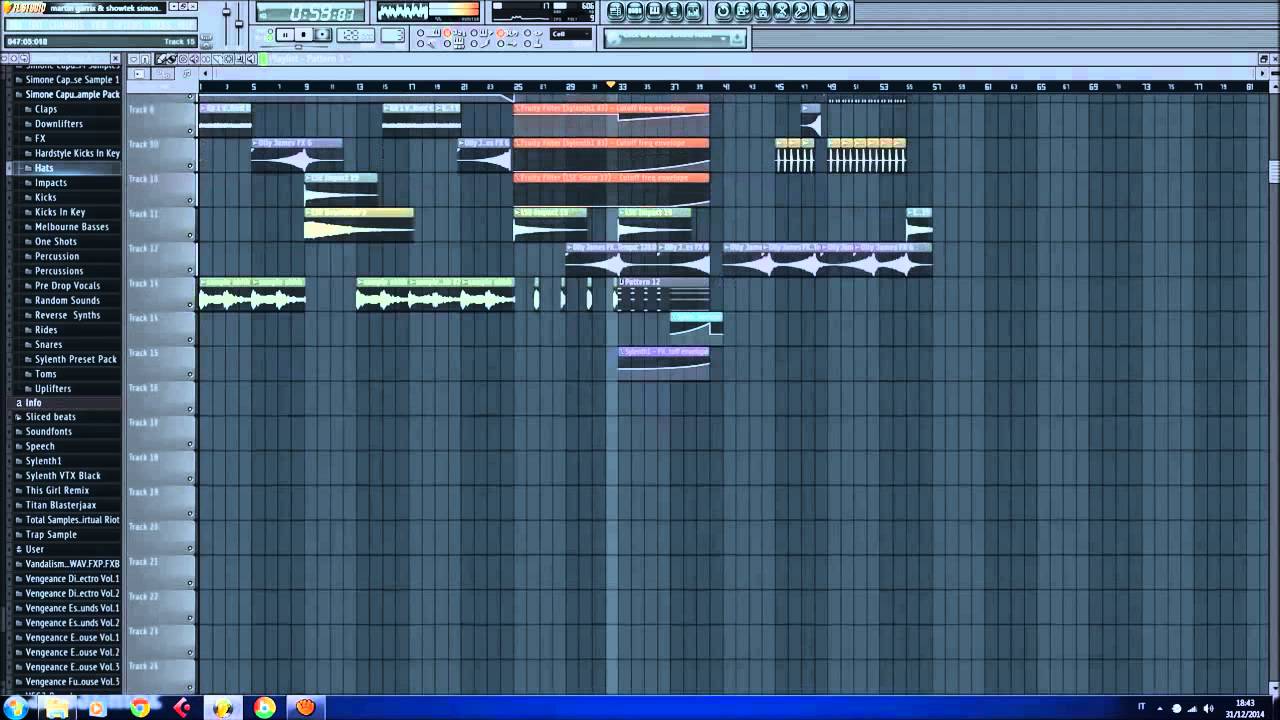Mute Track 12 with its switch dot
Viewport: 1280px width, 720px height.
190,270
